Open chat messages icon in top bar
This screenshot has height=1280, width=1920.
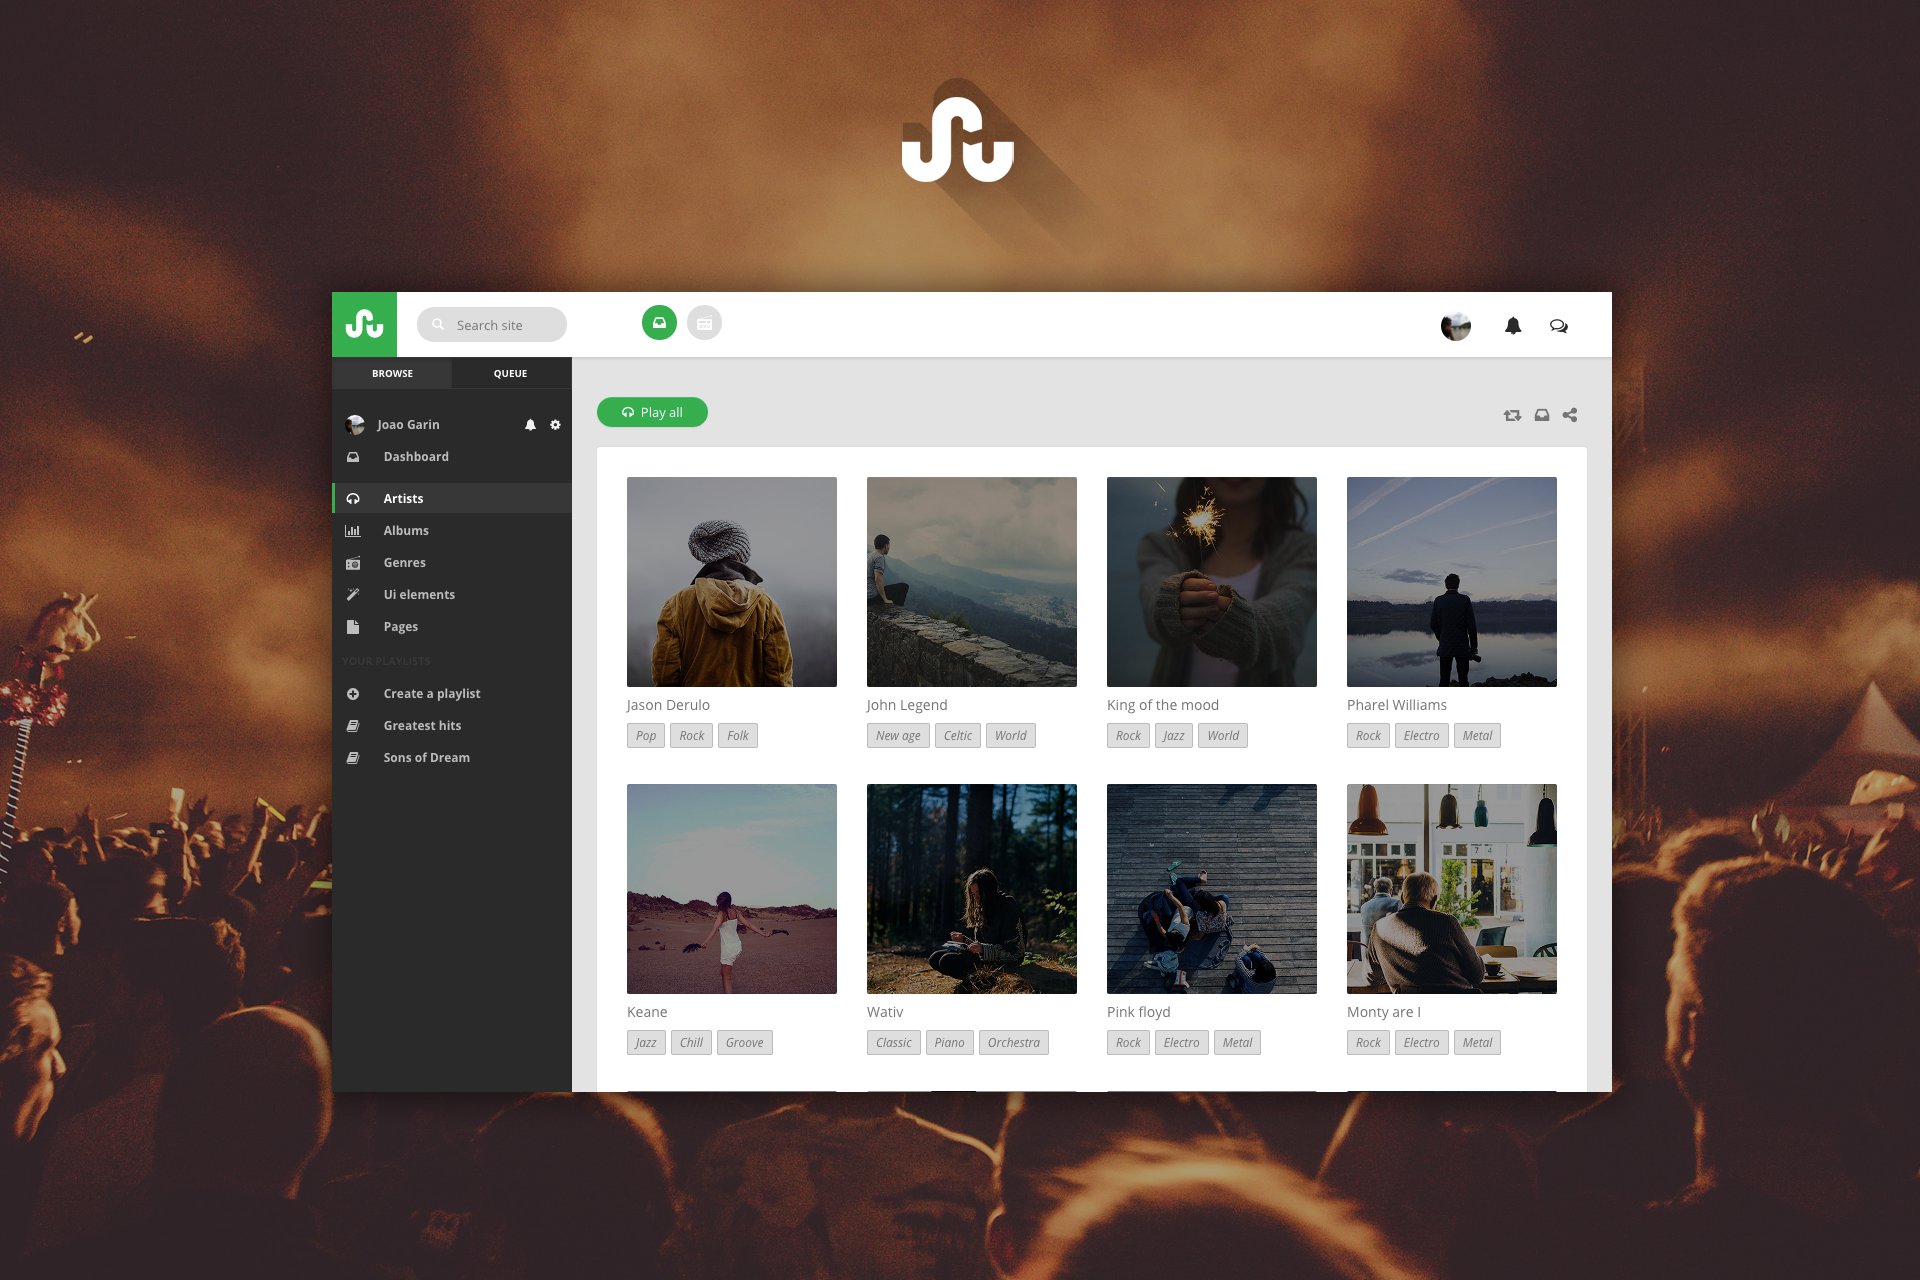pyautogui.click(x=1558, y=326)
